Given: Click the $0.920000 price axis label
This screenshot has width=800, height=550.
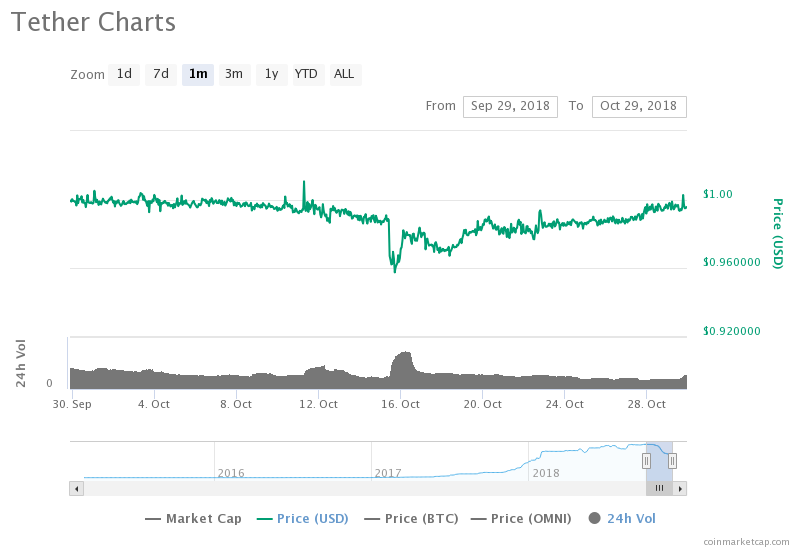Looking at the screenshot, I should (732, 331).
